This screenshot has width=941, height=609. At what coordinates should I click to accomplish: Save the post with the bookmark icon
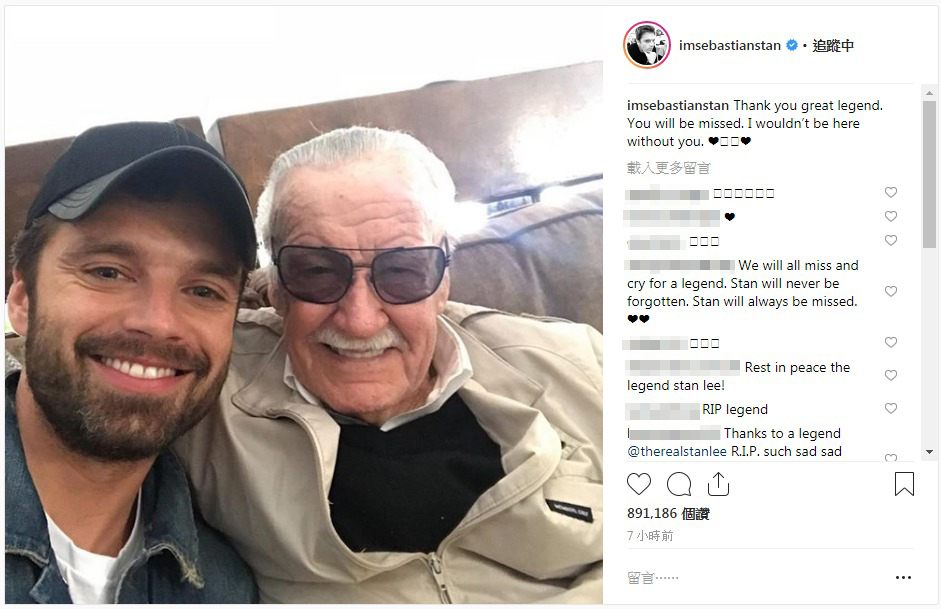pyautogui.click(x=904, y=485)
